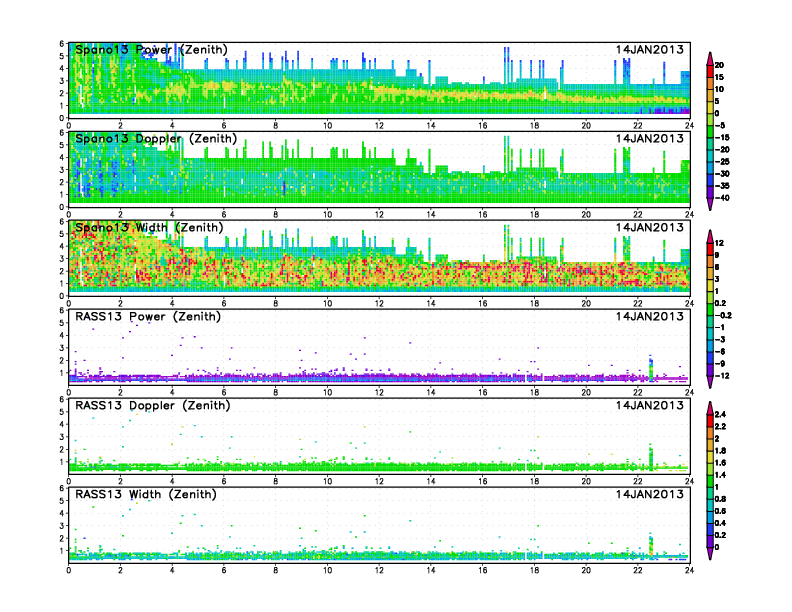
Task: Click hour 6 tick label under Spano13 Doppler panel
Action: click(x=224, y=215)
